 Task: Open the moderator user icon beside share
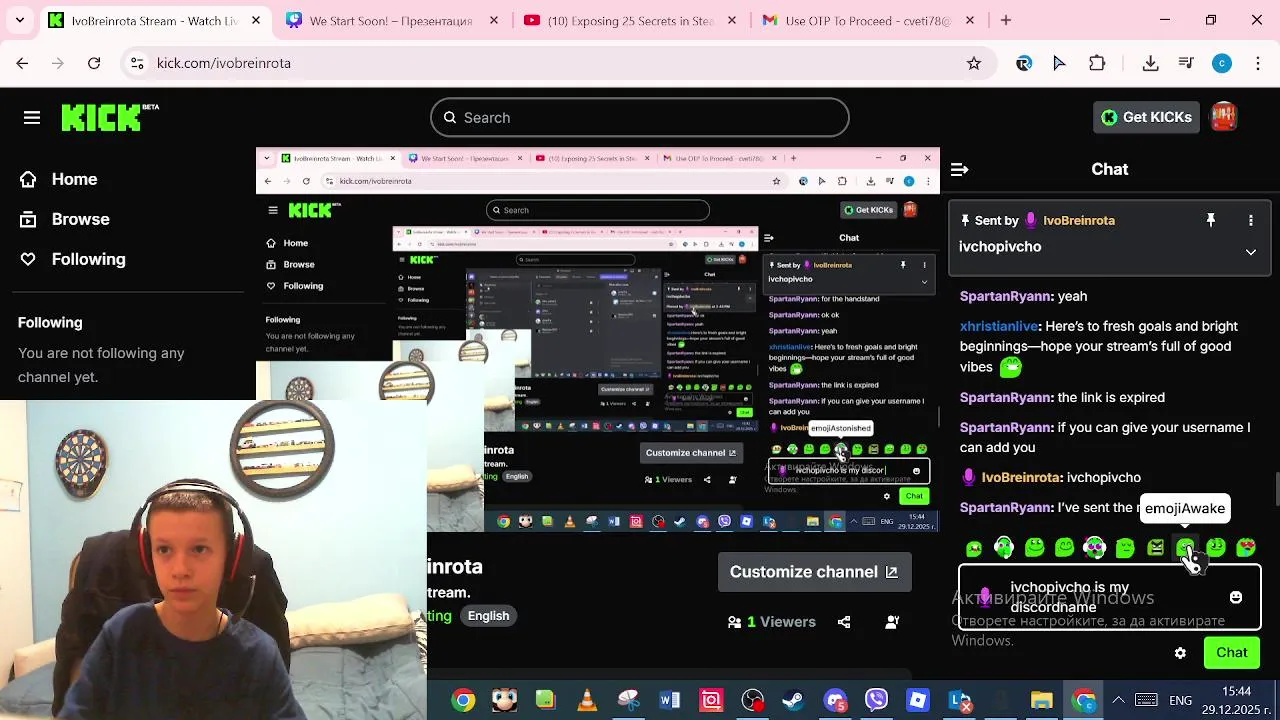tap(892, 622)
